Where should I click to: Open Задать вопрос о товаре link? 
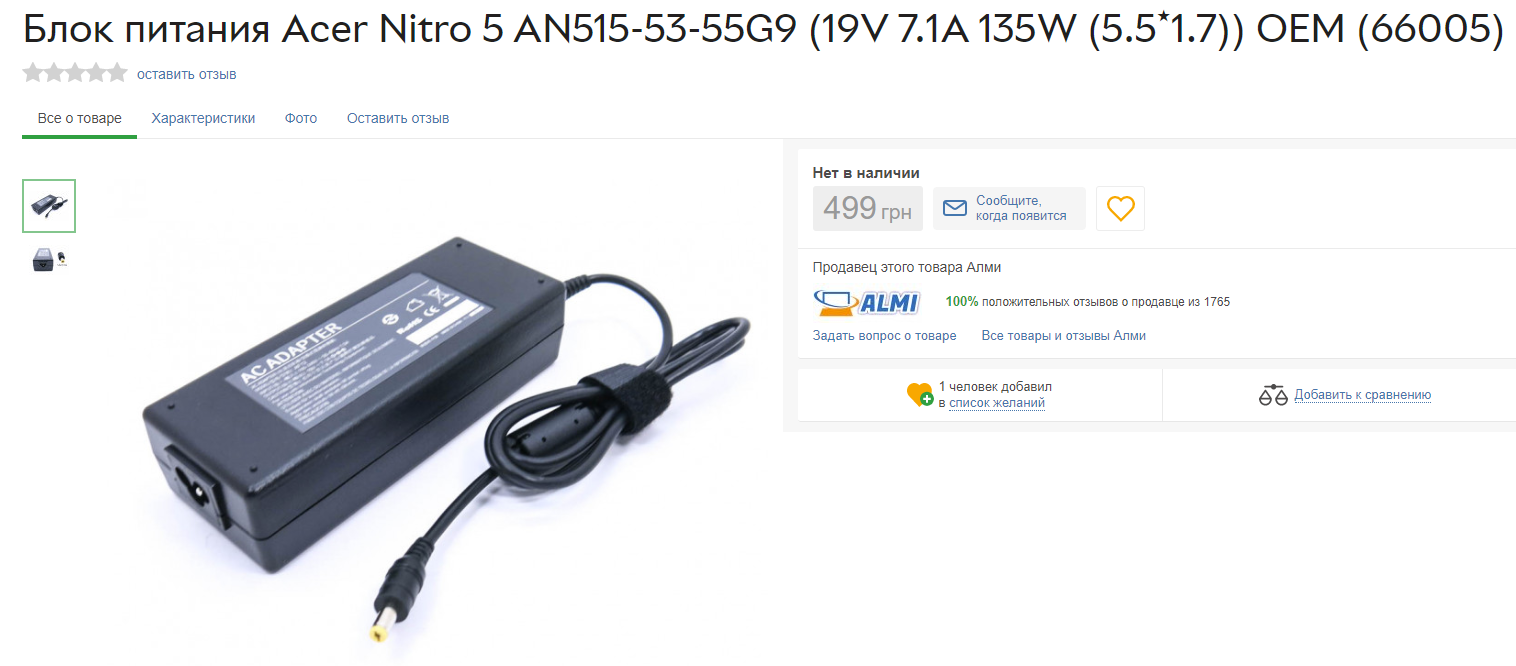tap(885, 336)
